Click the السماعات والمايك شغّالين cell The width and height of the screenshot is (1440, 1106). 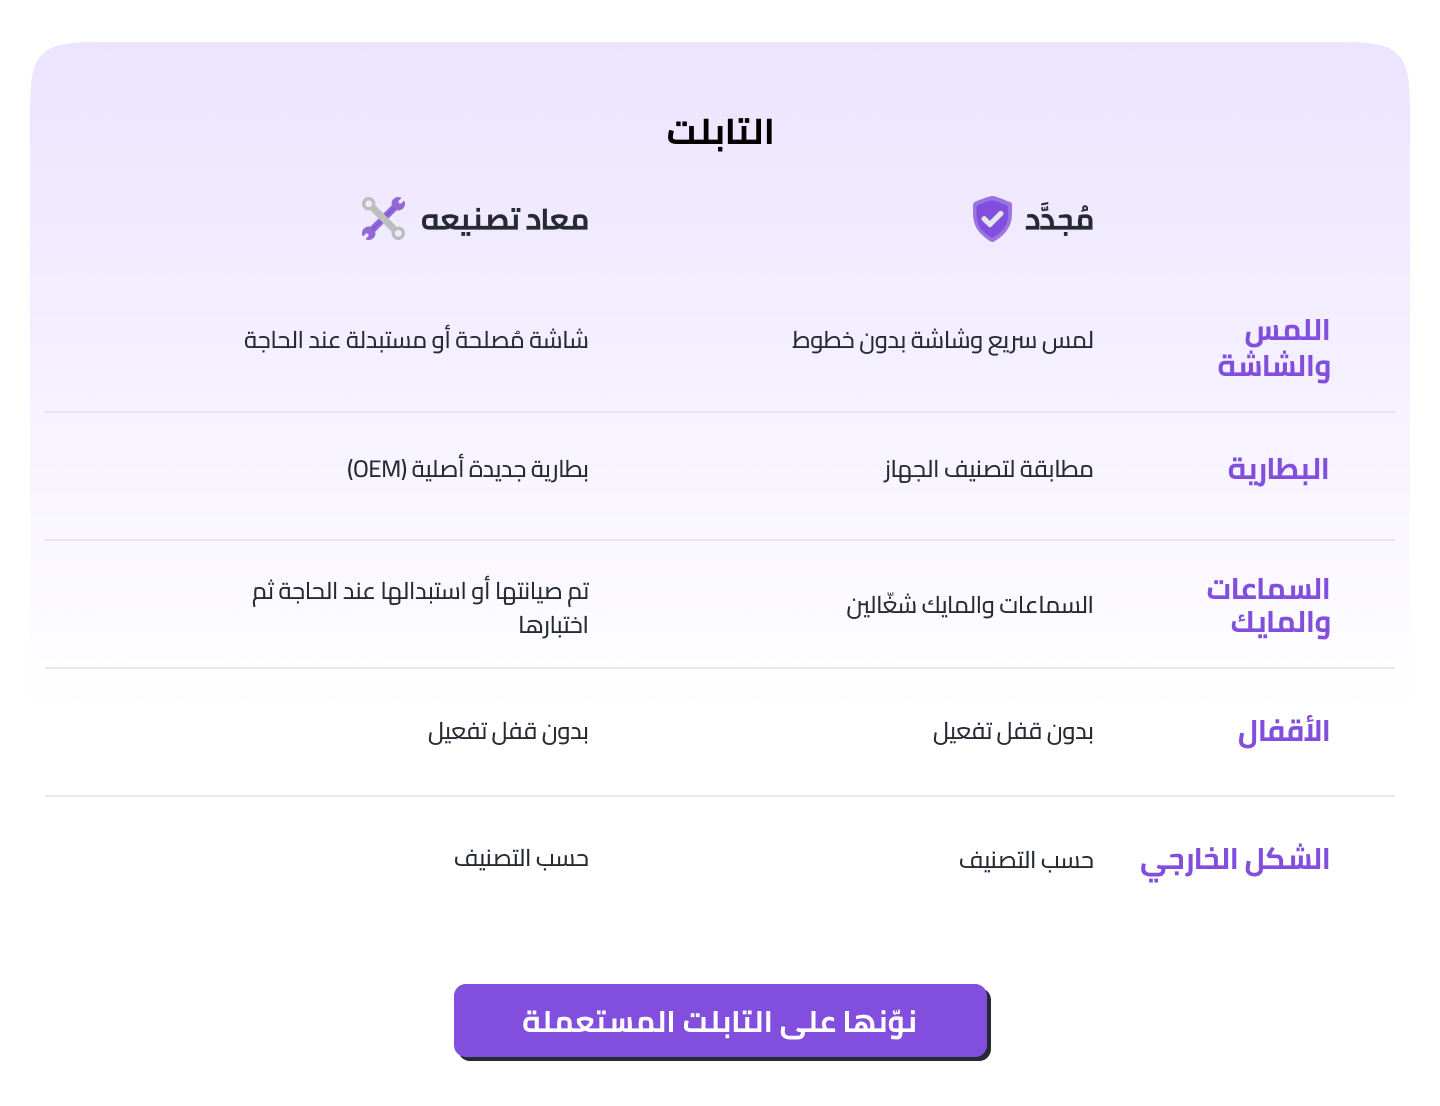pos(969,605)
